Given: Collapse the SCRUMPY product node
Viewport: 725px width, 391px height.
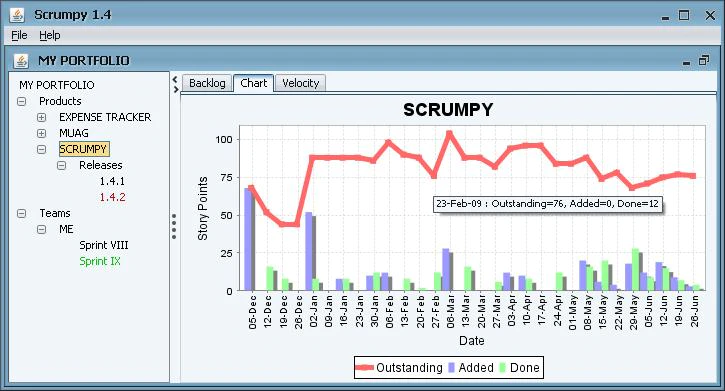Looking at the screenshot, I should pyautogui.click(x=42, y=149).
